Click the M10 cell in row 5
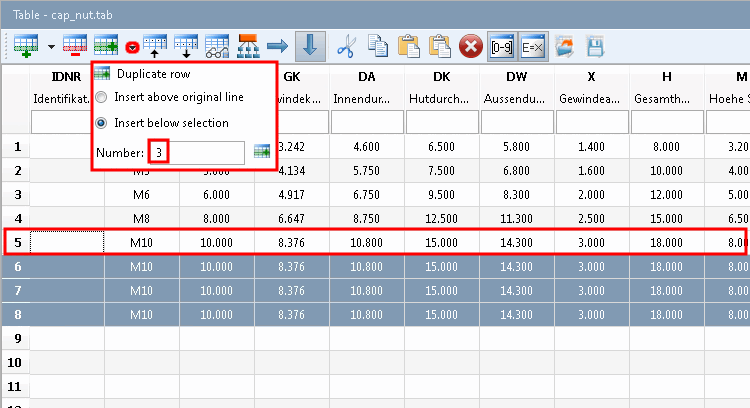 (142, 243)
